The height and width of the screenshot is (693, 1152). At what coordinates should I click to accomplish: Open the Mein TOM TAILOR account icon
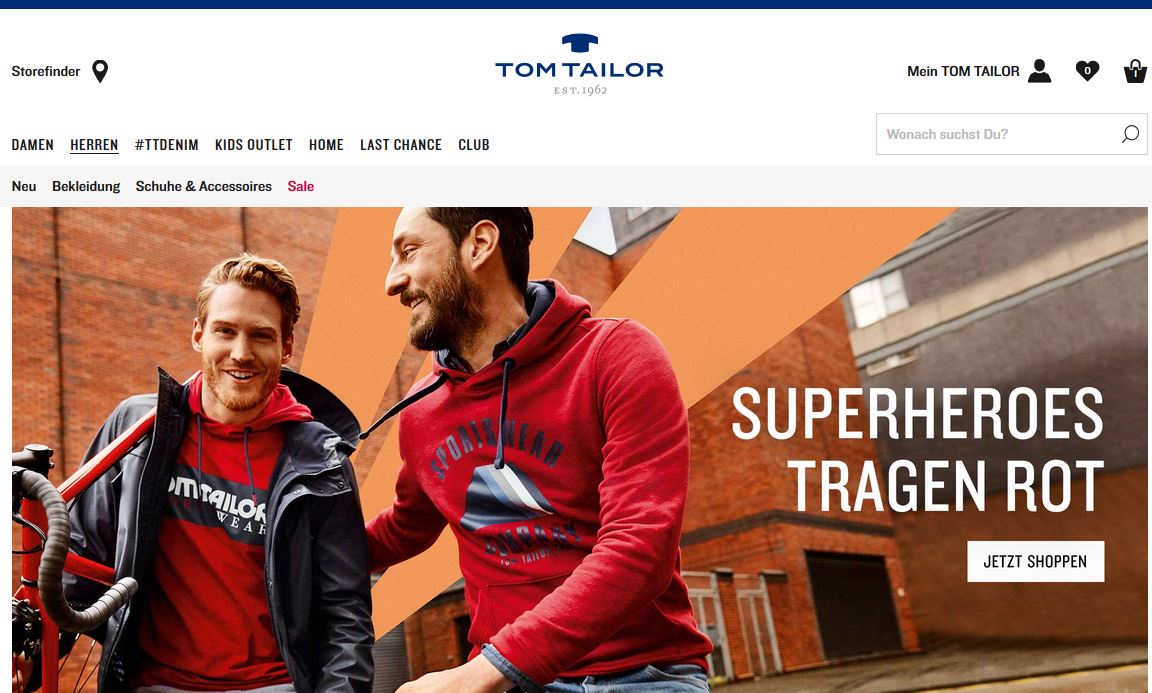pyautogui.click(x=1039, y=71)
